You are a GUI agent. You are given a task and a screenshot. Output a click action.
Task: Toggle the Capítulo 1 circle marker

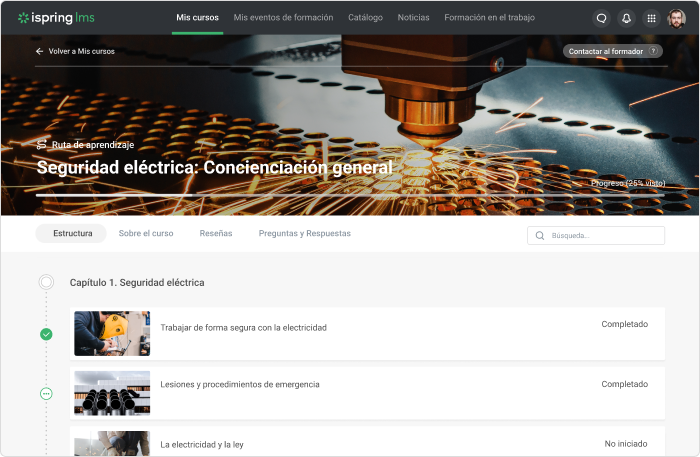(46, 282)
